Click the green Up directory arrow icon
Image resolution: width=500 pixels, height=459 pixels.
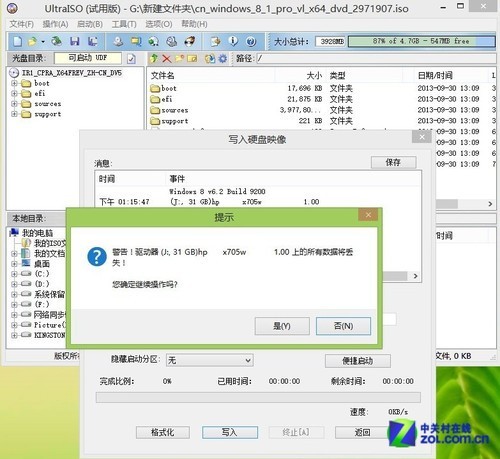154,59
